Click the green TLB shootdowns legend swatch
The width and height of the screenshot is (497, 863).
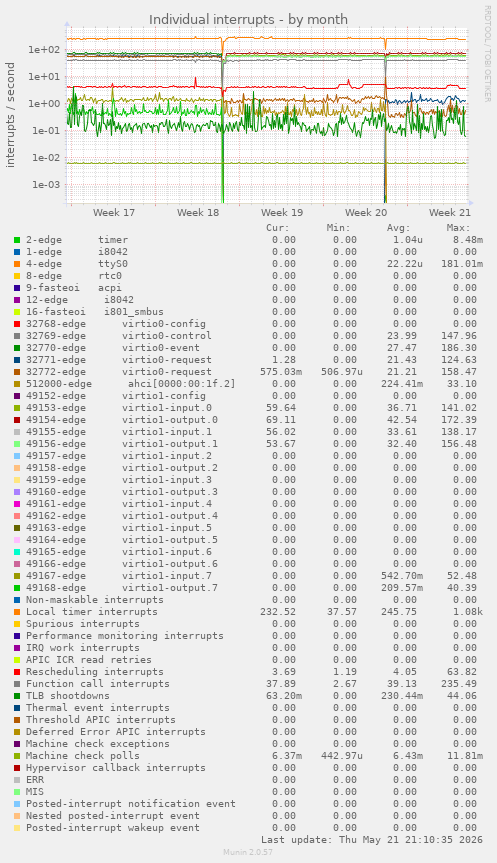[x=17, y=696]
